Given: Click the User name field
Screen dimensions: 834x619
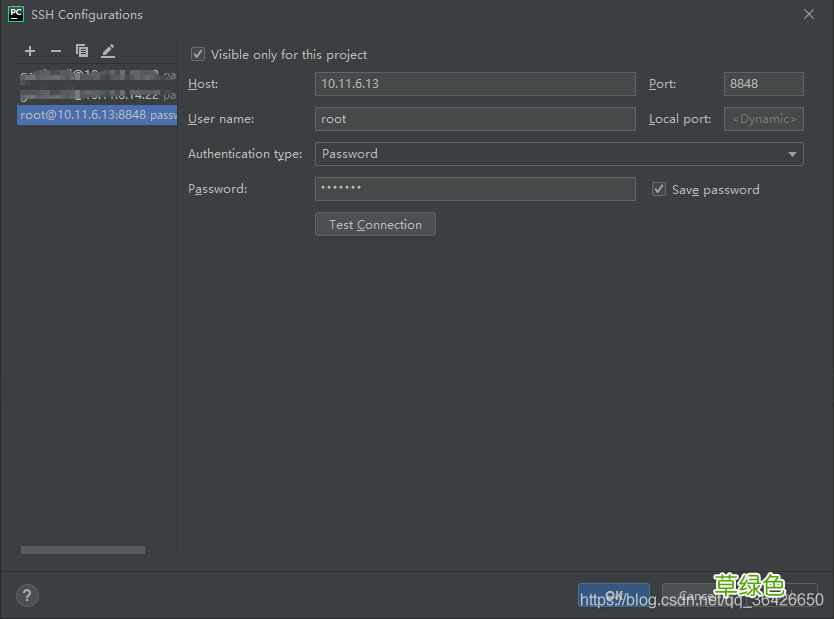Looking at the screenshot, I should [474, 119].
